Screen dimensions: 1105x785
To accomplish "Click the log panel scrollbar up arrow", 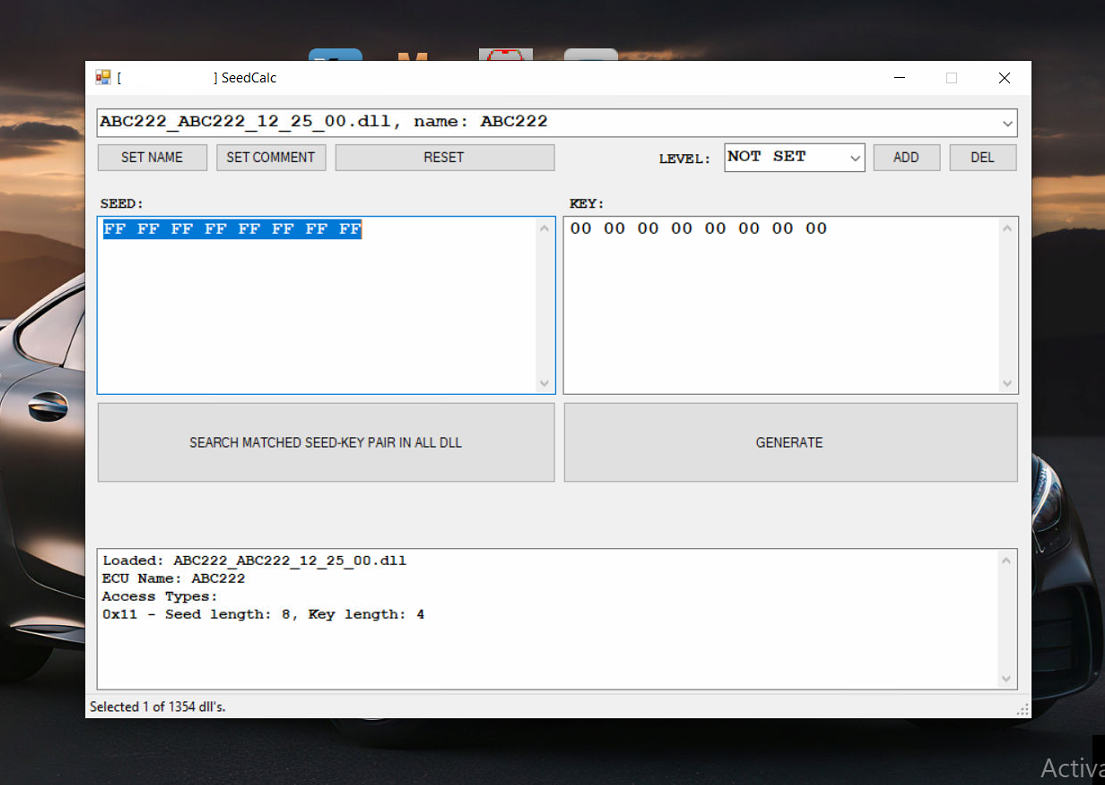I will [1006, 561].
